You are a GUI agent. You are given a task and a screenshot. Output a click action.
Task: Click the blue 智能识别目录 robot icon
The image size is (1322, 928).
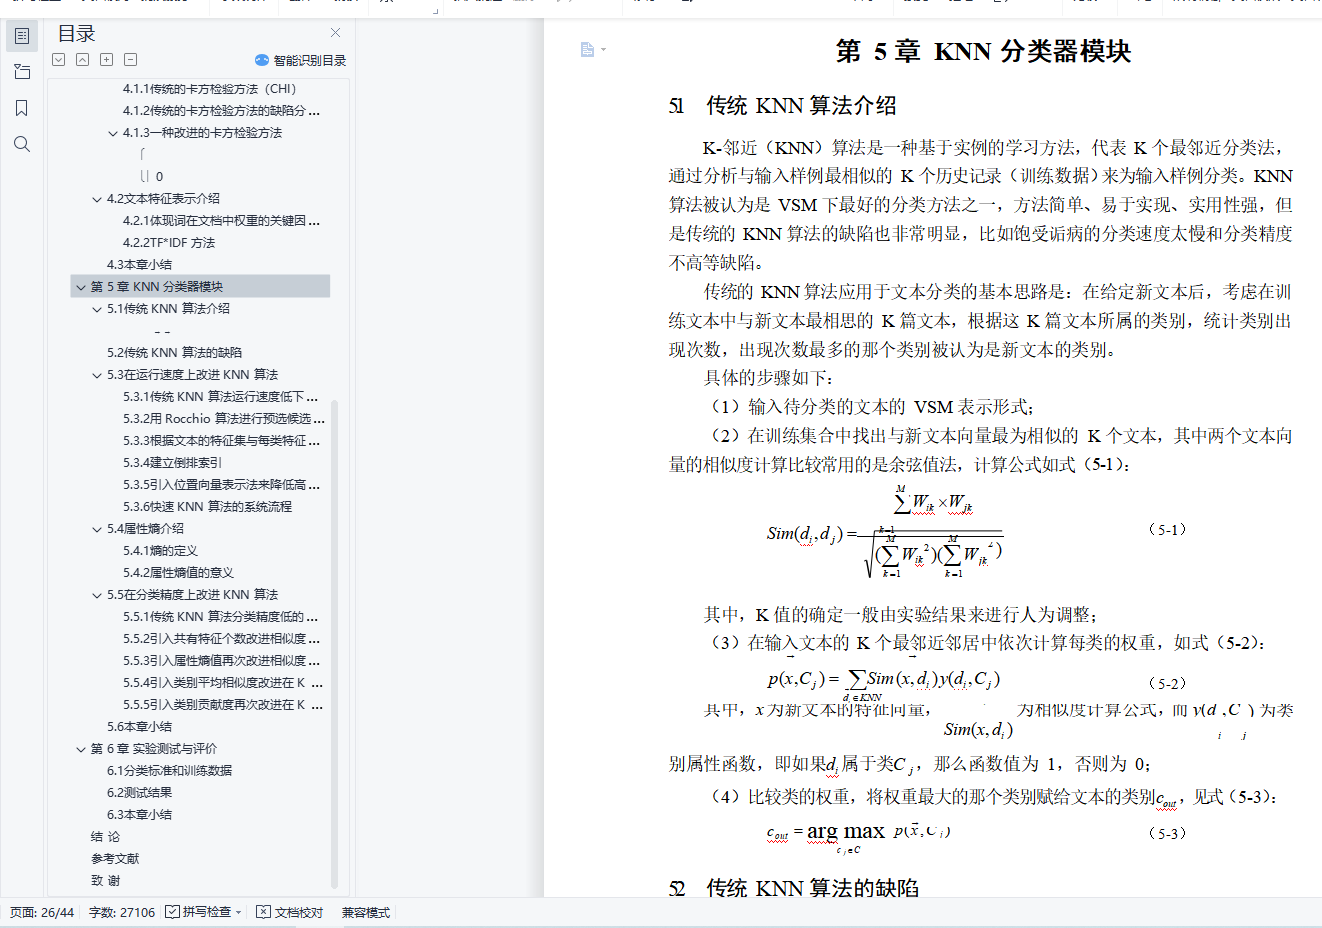(262, 60)
